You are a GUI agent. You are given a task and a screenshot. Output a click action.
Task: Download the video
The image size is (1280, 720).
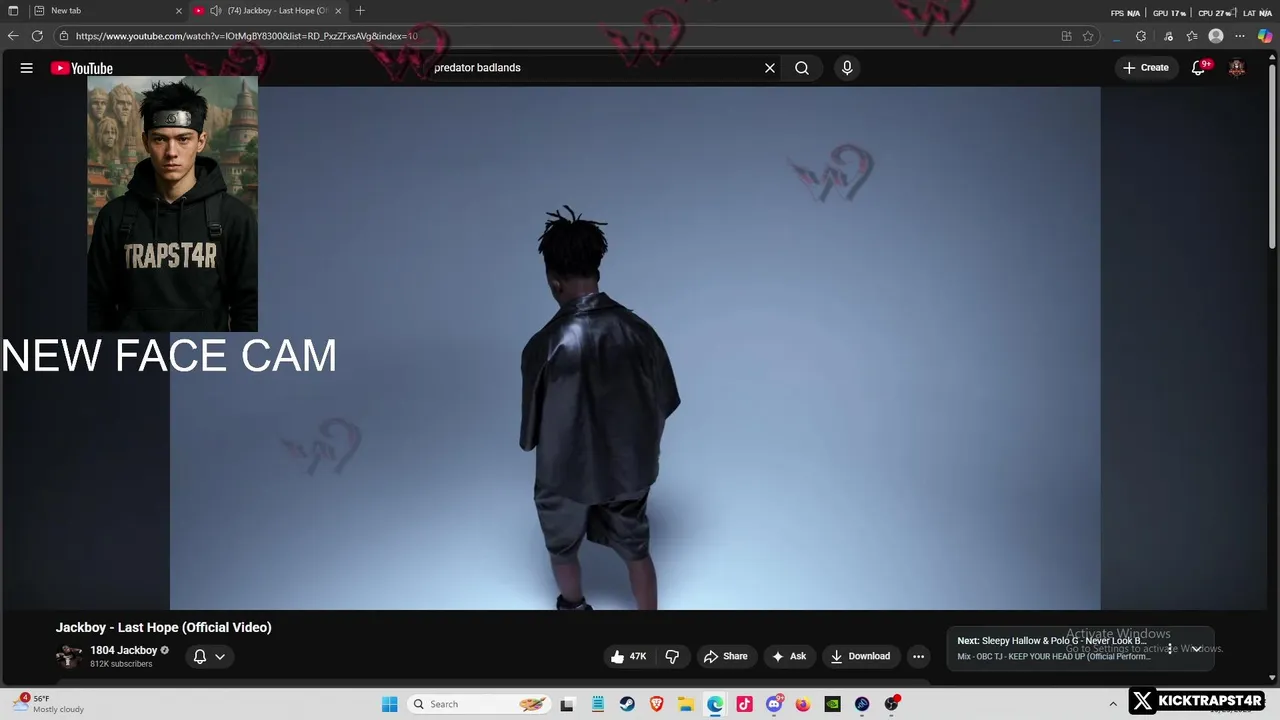coord(860,656)
